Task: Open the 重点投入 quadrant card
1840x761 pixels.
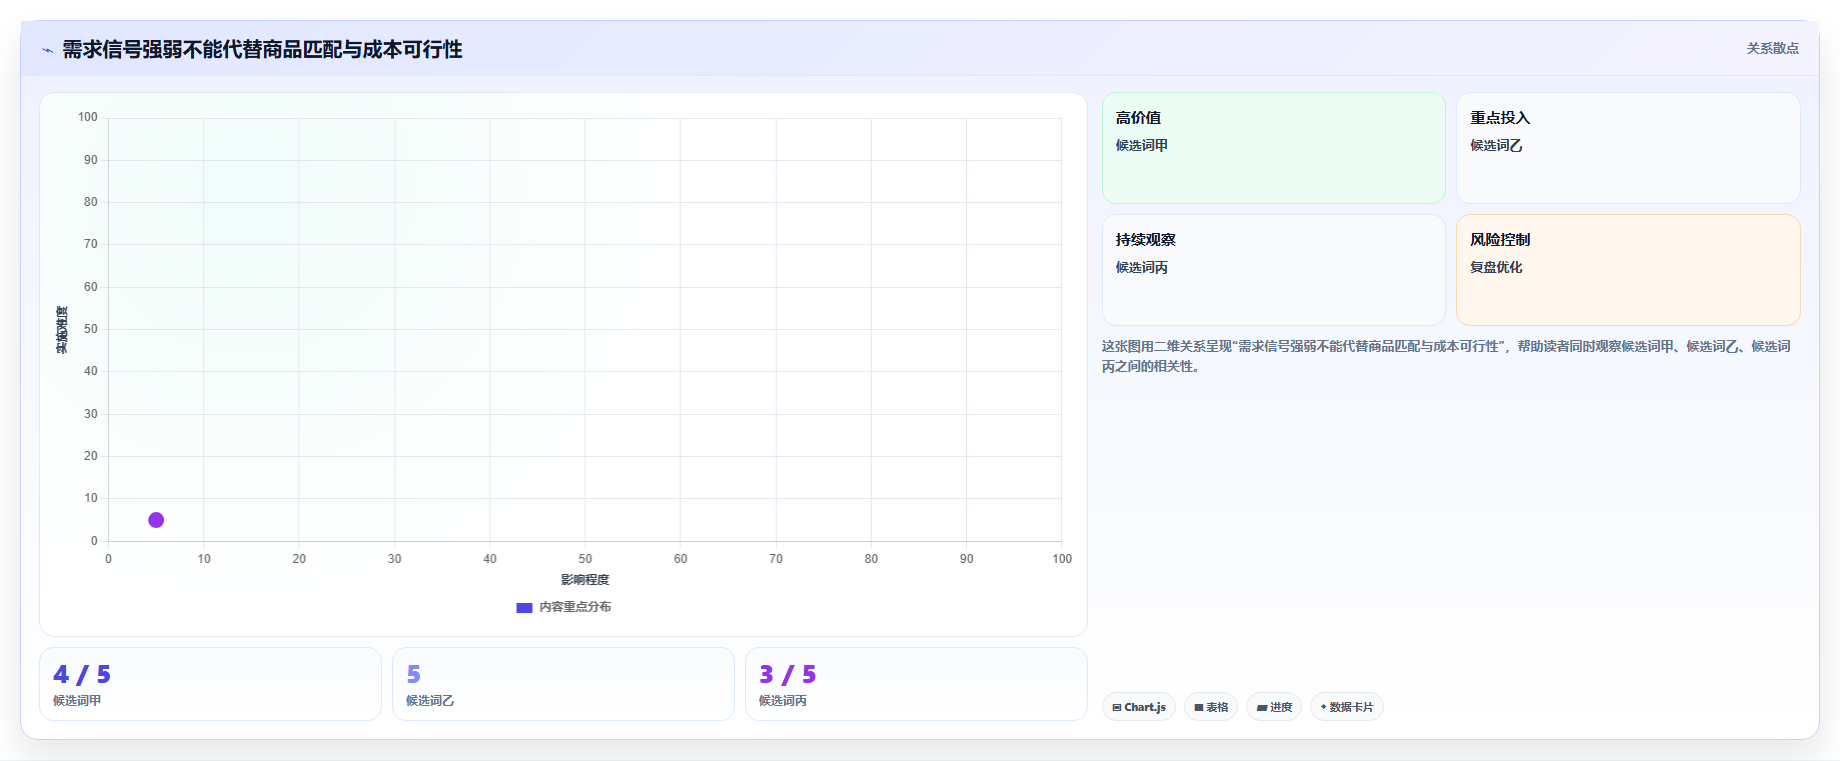Action: pyautogui.click(x=1628, y=148)
